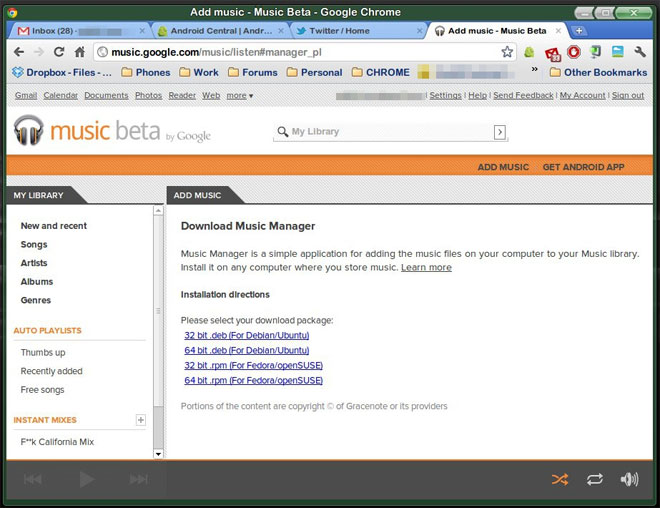This screenshot has height=508, width=660.
Task: Bookmark page with star icon
Action: [x=507, y=52]
